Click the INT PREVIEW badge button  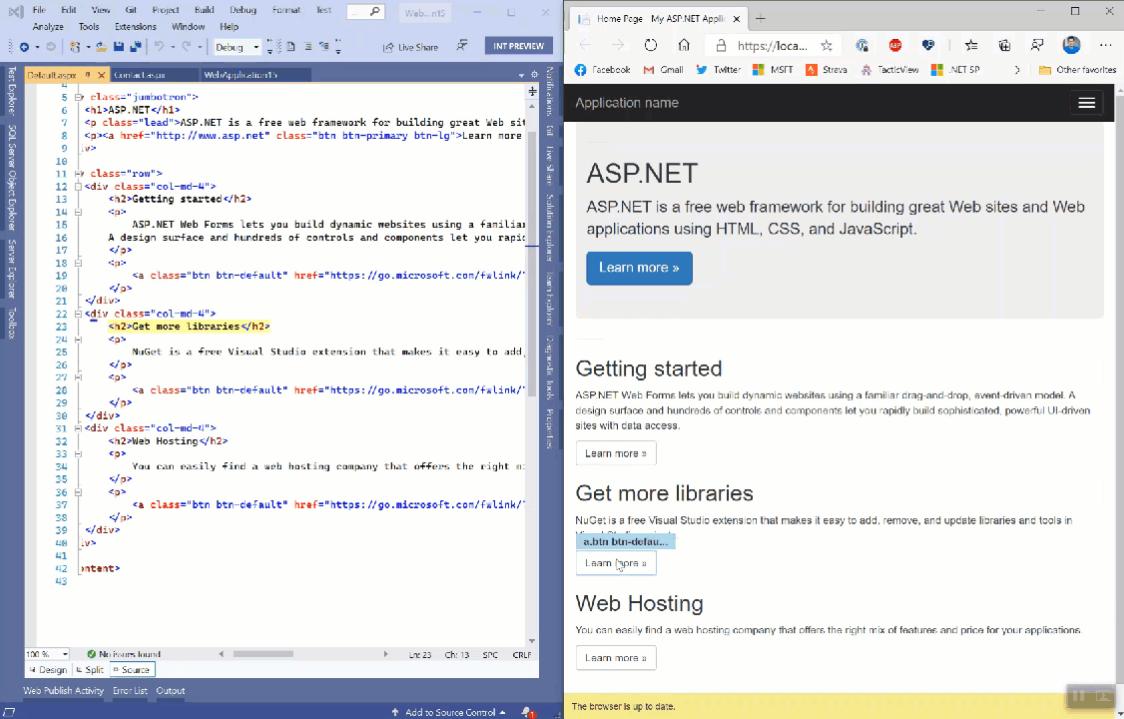point(518,46)
